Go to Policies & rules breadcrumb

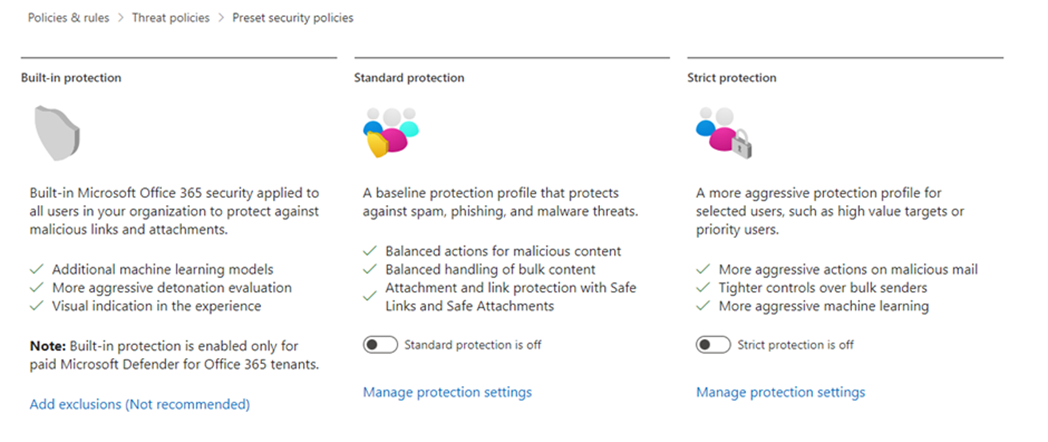tap(68, 18)
